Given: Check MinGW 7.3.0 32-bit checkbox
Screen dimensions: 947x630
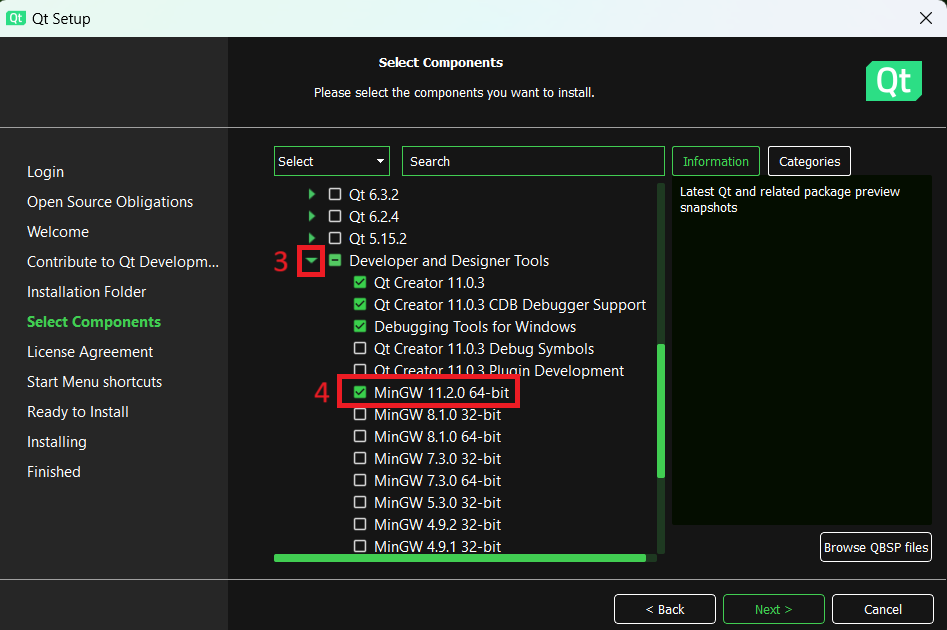Looking at the screenshot, I should tap(360, 458).
